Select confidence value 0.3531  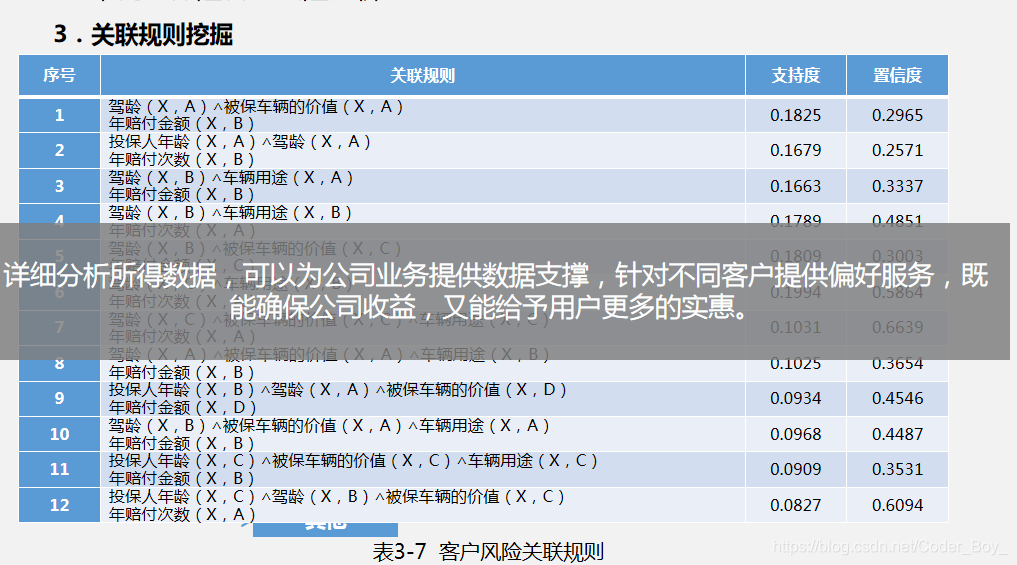tap(897, 469)
